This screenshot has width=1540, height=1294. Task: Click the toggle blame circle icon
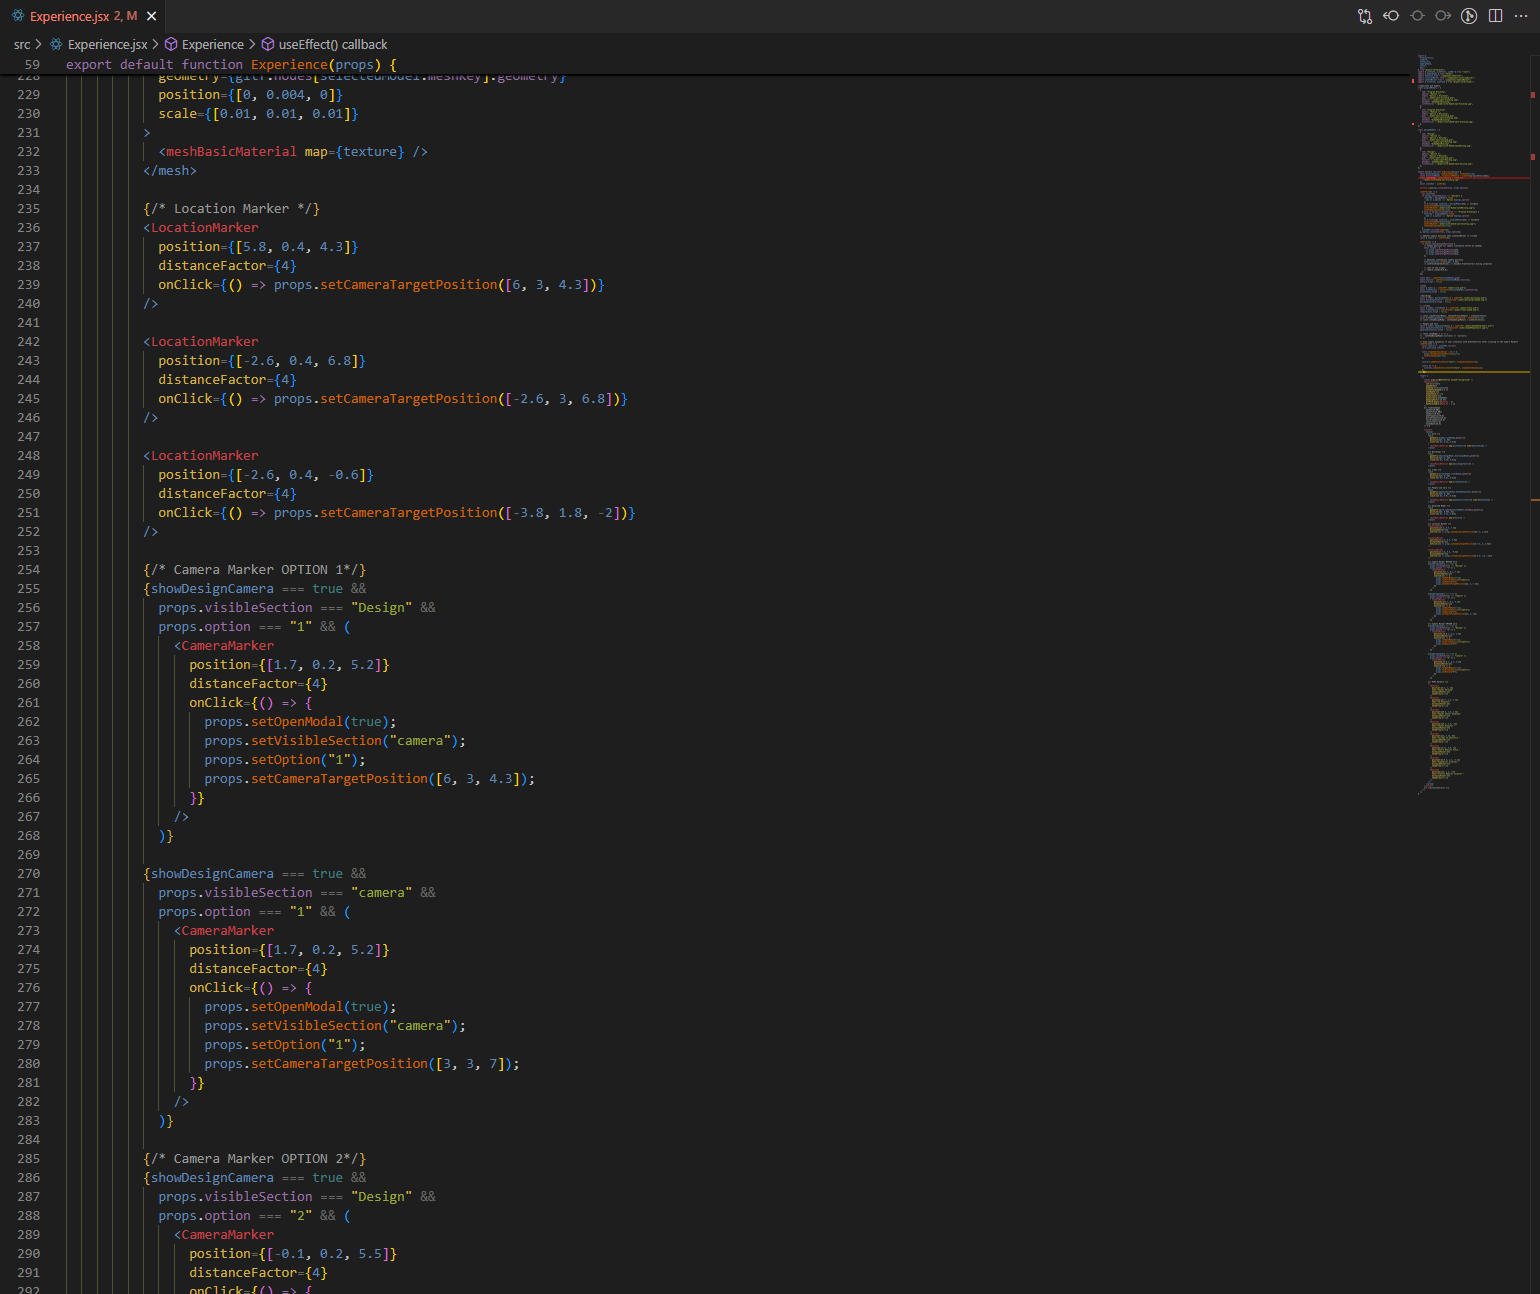click(1417, 16)
